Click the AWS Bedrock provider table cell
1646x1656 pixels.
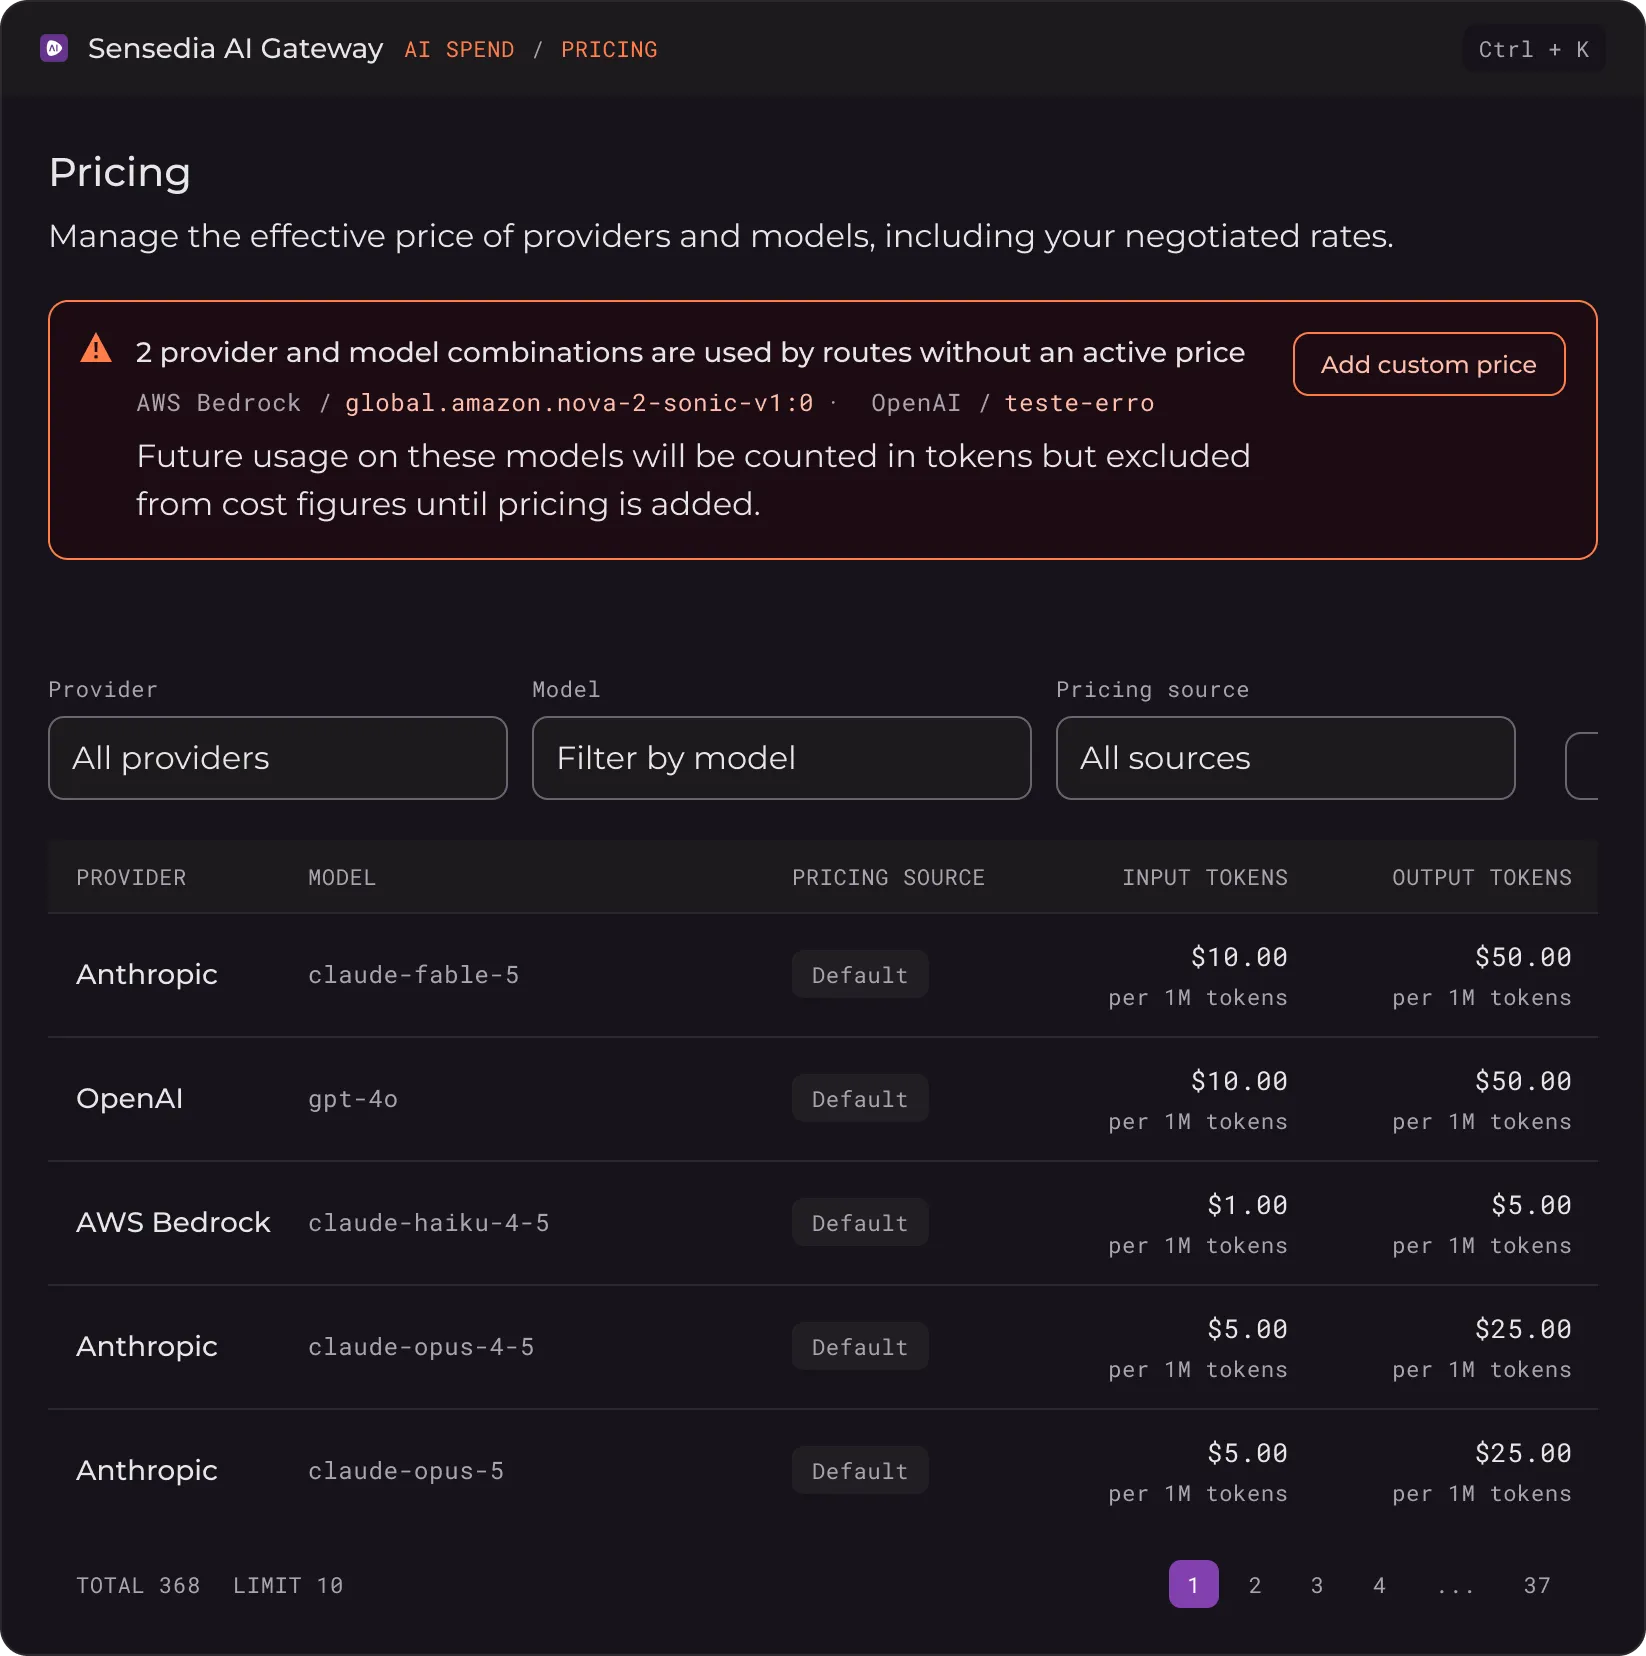pyautogui.click(x=173, y=1223)
